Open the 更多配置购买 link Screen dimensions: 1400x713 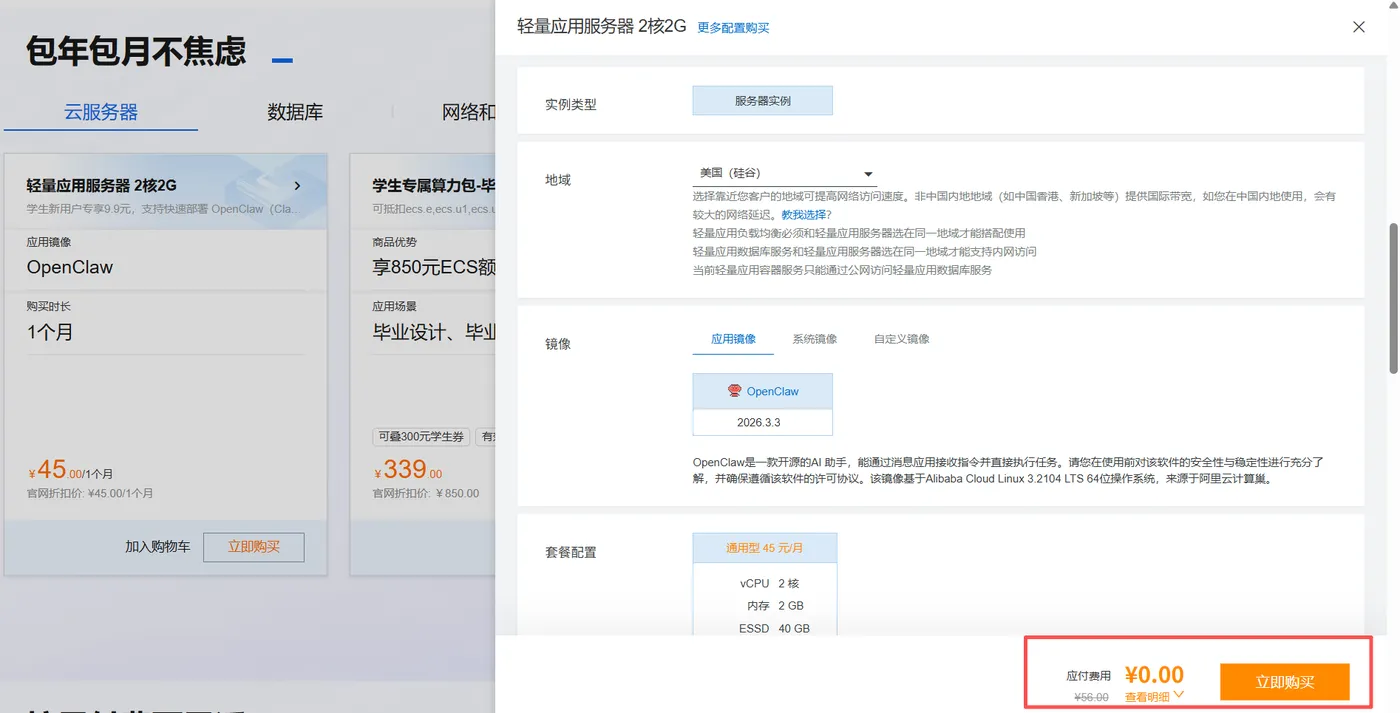[733, 28]
